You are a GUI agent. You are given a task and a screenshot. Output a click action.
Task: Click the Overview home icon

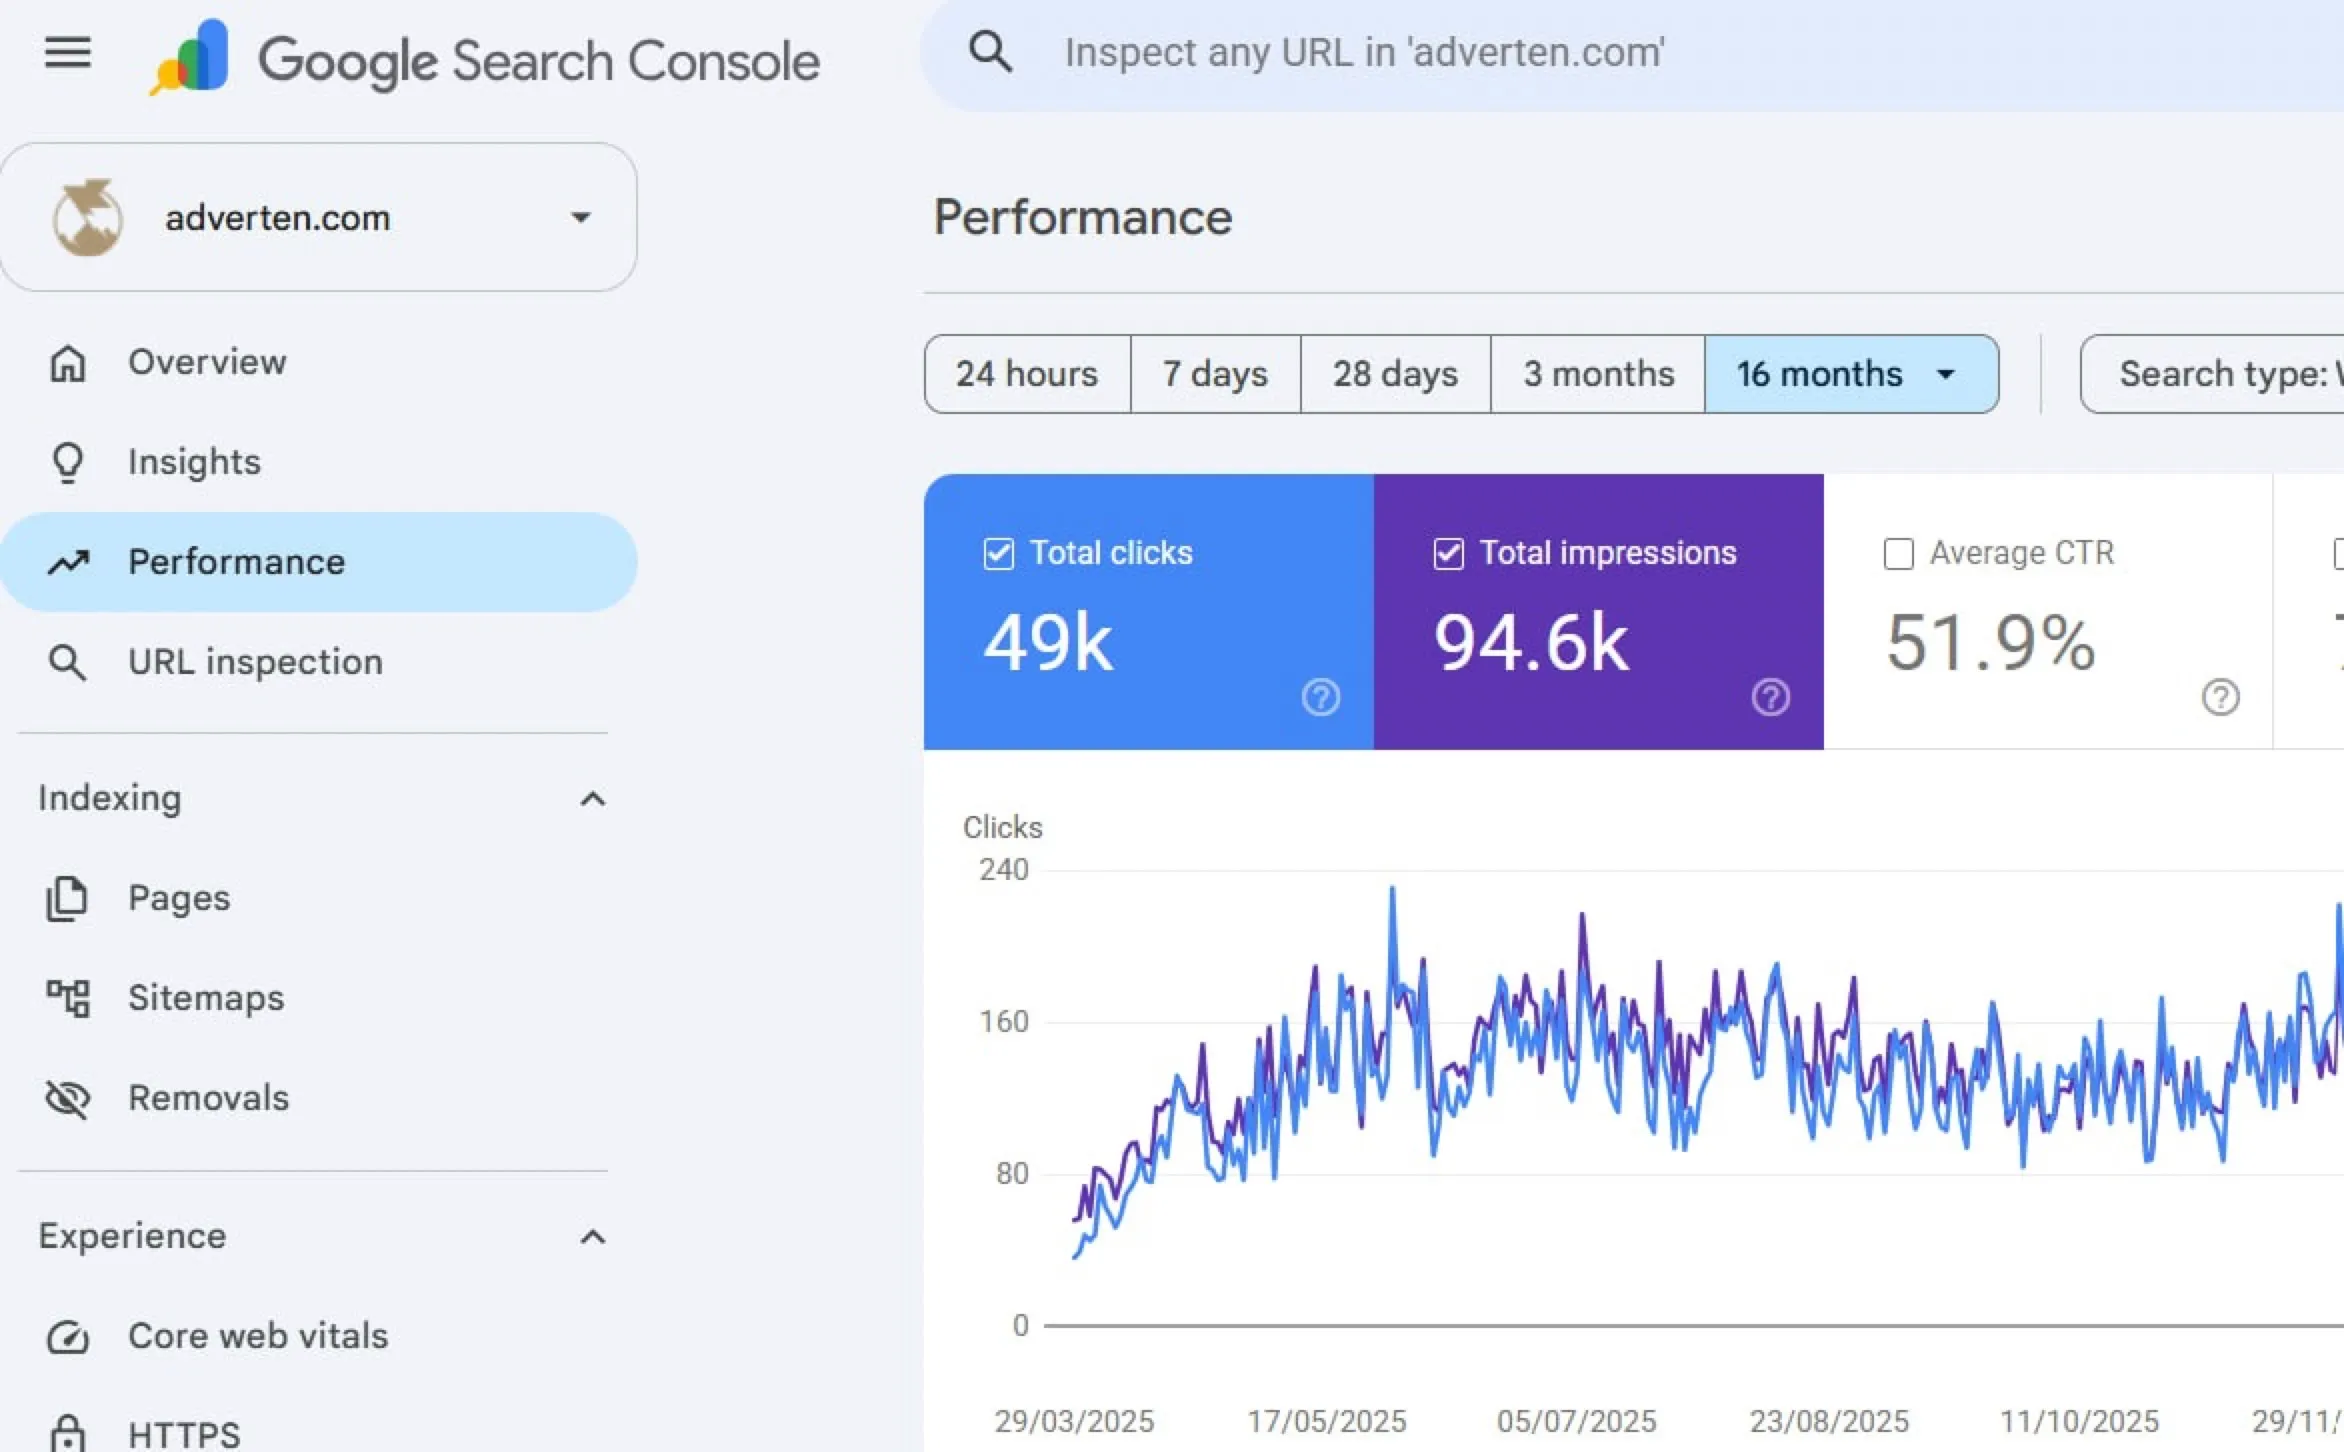[x=68, y=362]
